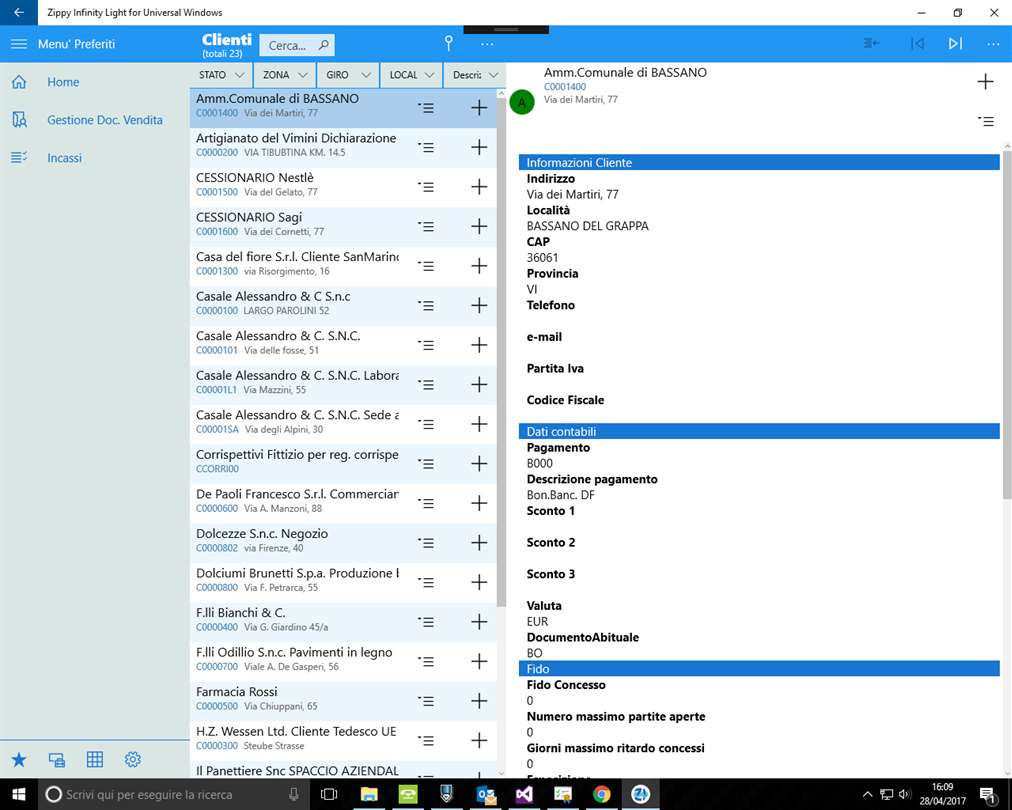1012x810 pixels.
Task: Open settings gear at bottom left
Action: (133, 760)
